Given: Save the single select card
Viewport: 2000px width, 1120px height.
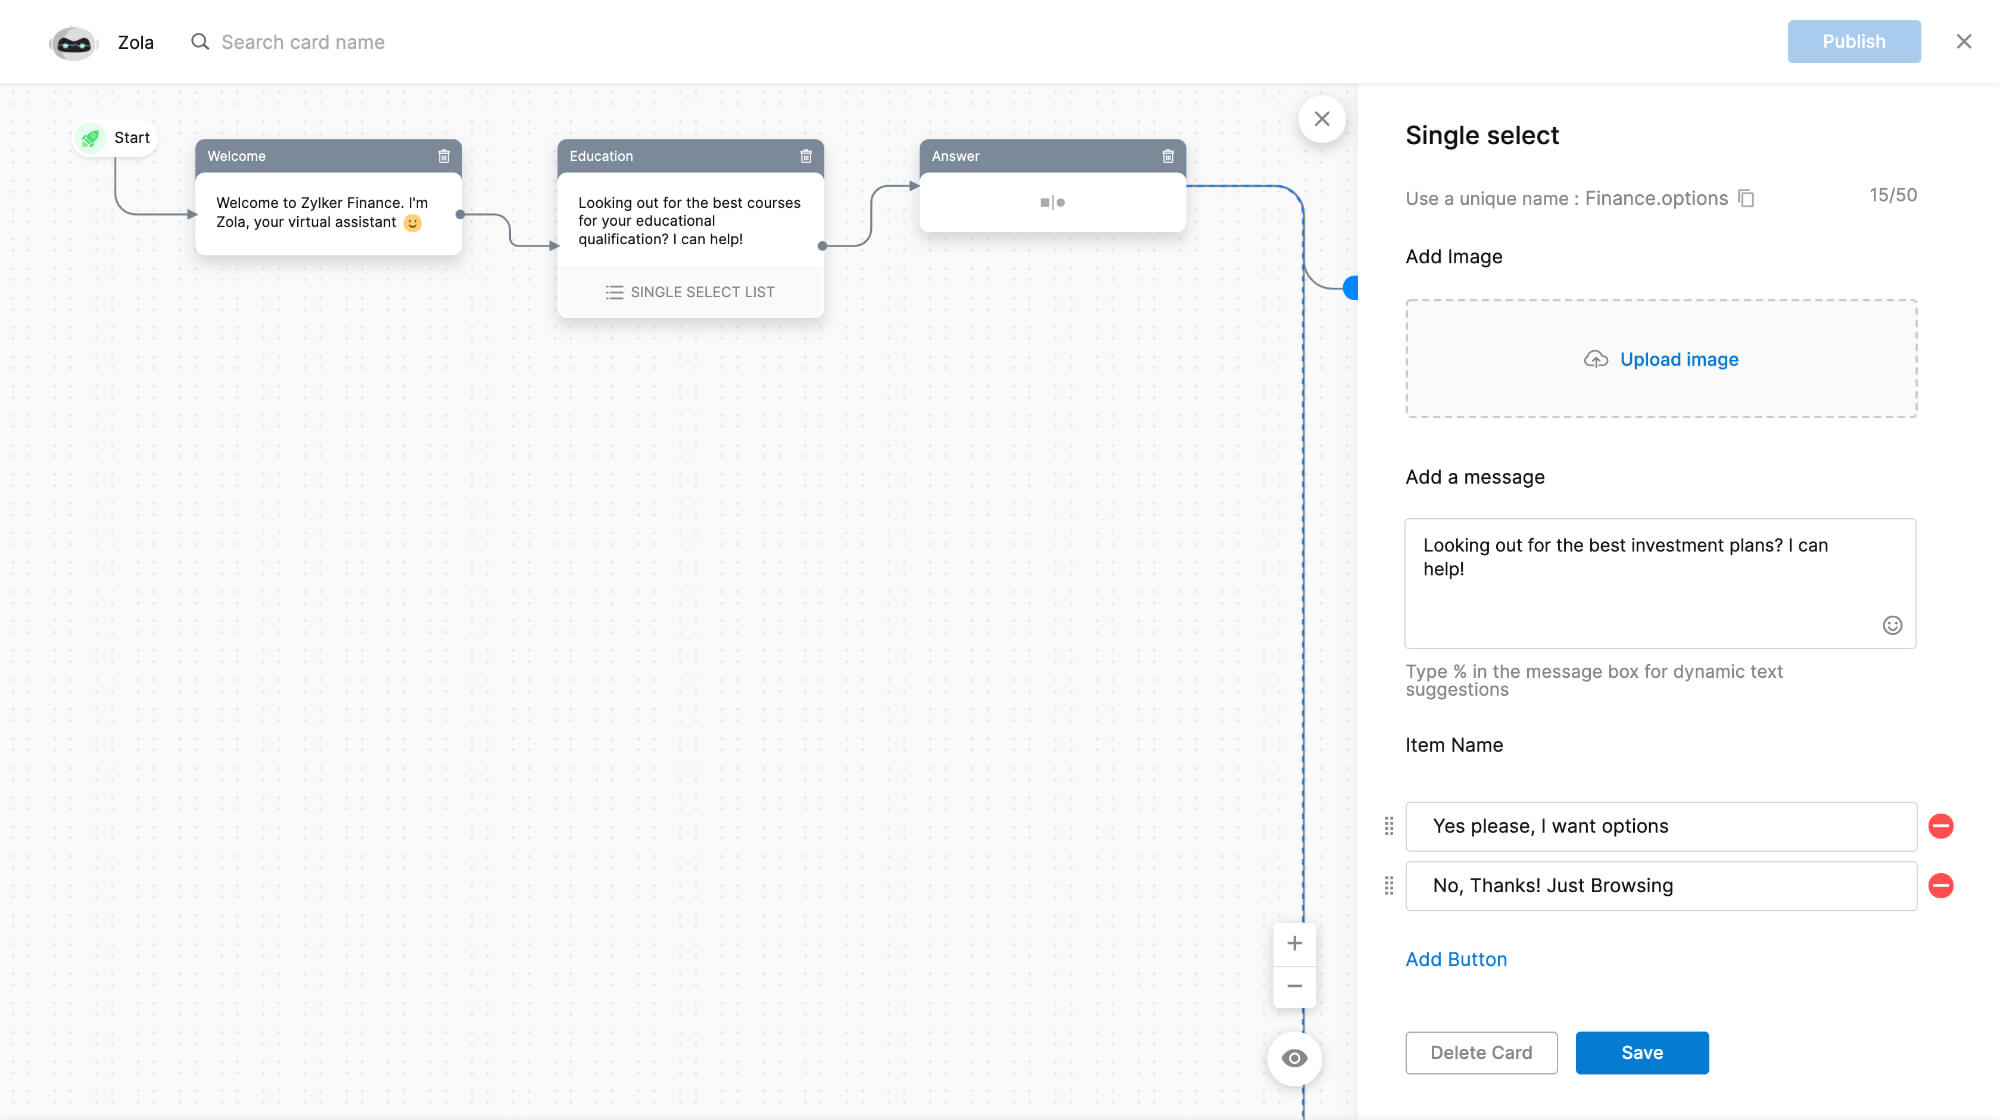Looking at the screenshot, I should [x=1641, y=1053].
